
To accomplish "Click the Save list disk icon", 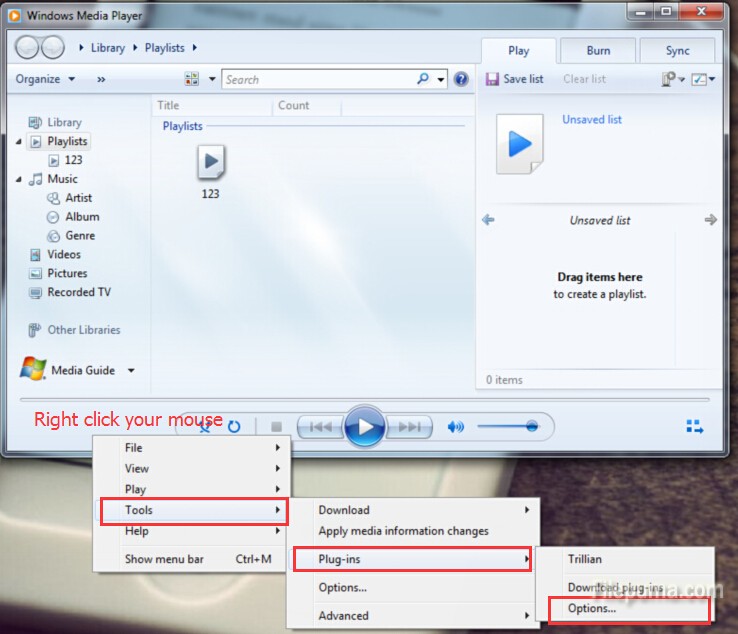I will coord(492,79).
